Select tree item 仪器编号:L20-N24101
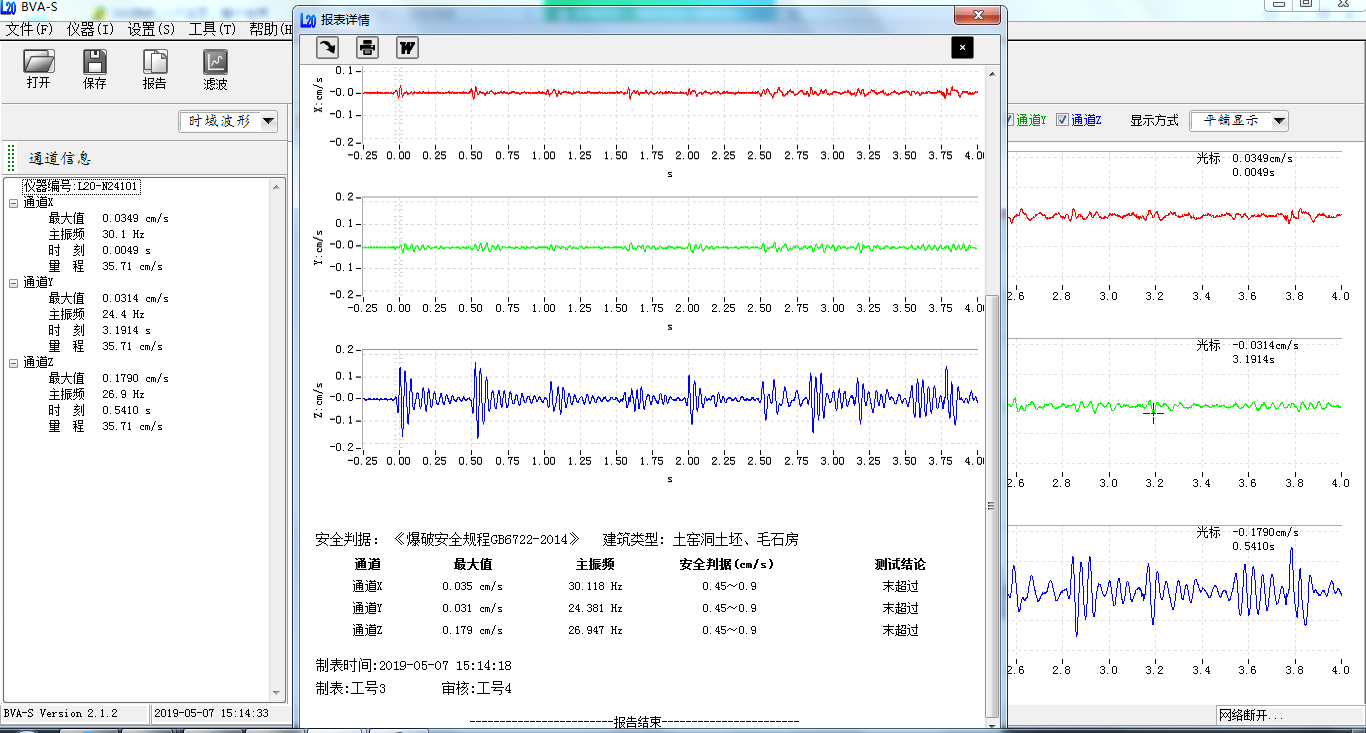1366x733 pixels. click(81, 186)
